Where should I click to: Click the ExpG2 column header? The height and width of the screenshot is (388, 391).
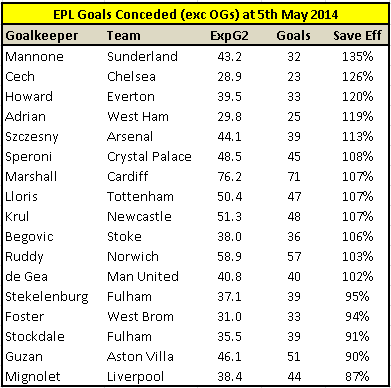point(229,36)
